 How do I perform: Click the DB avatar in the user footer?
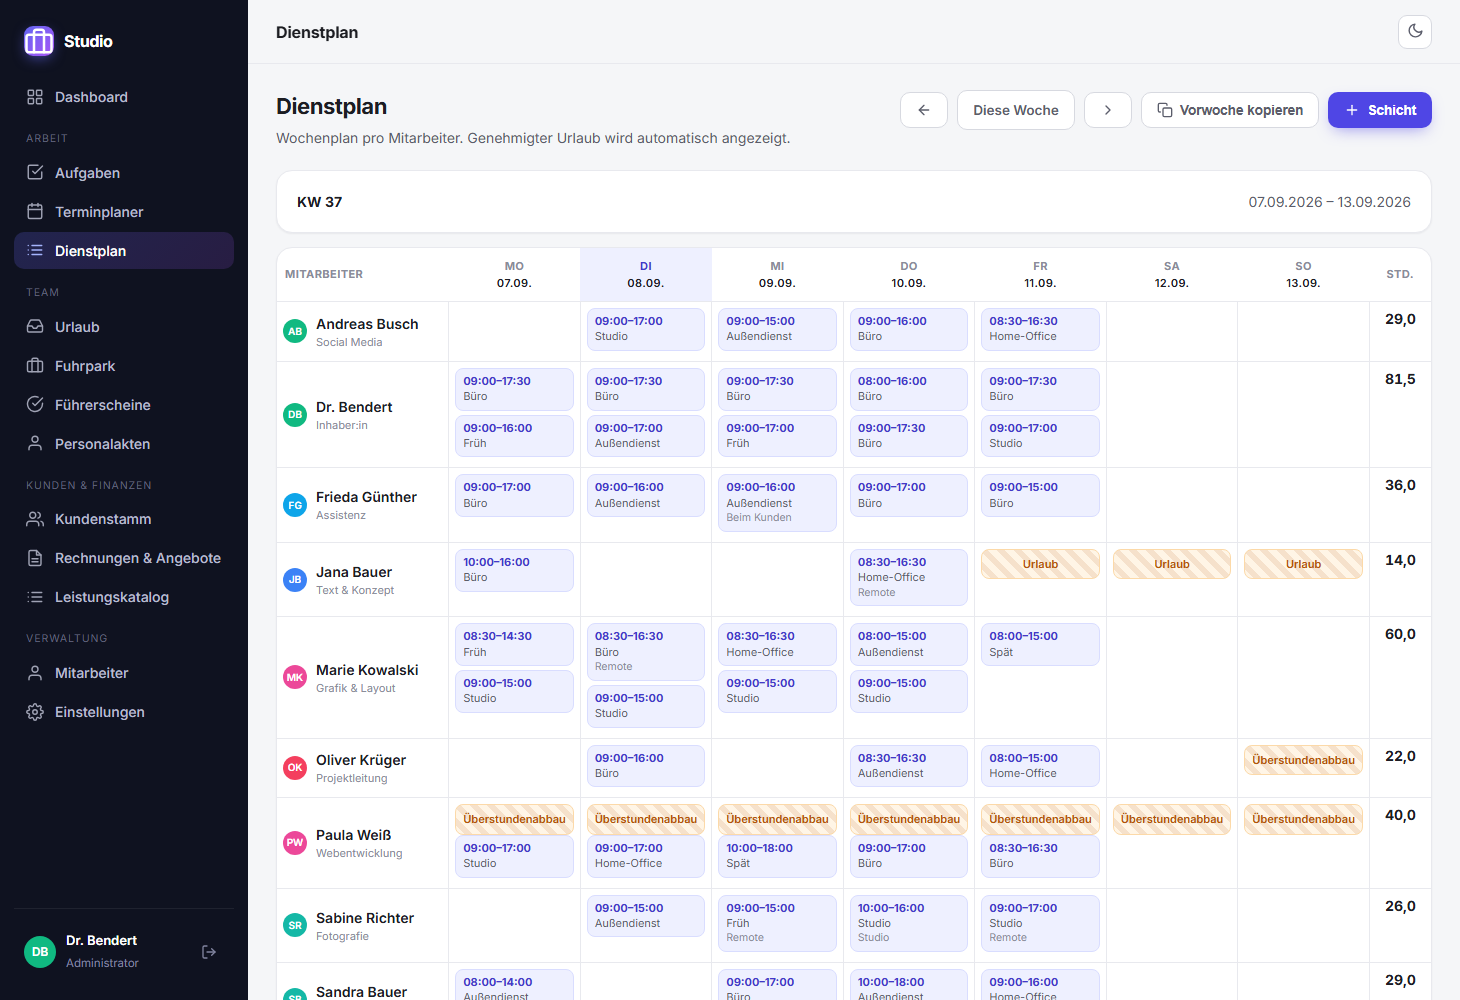tap(40, 952)
